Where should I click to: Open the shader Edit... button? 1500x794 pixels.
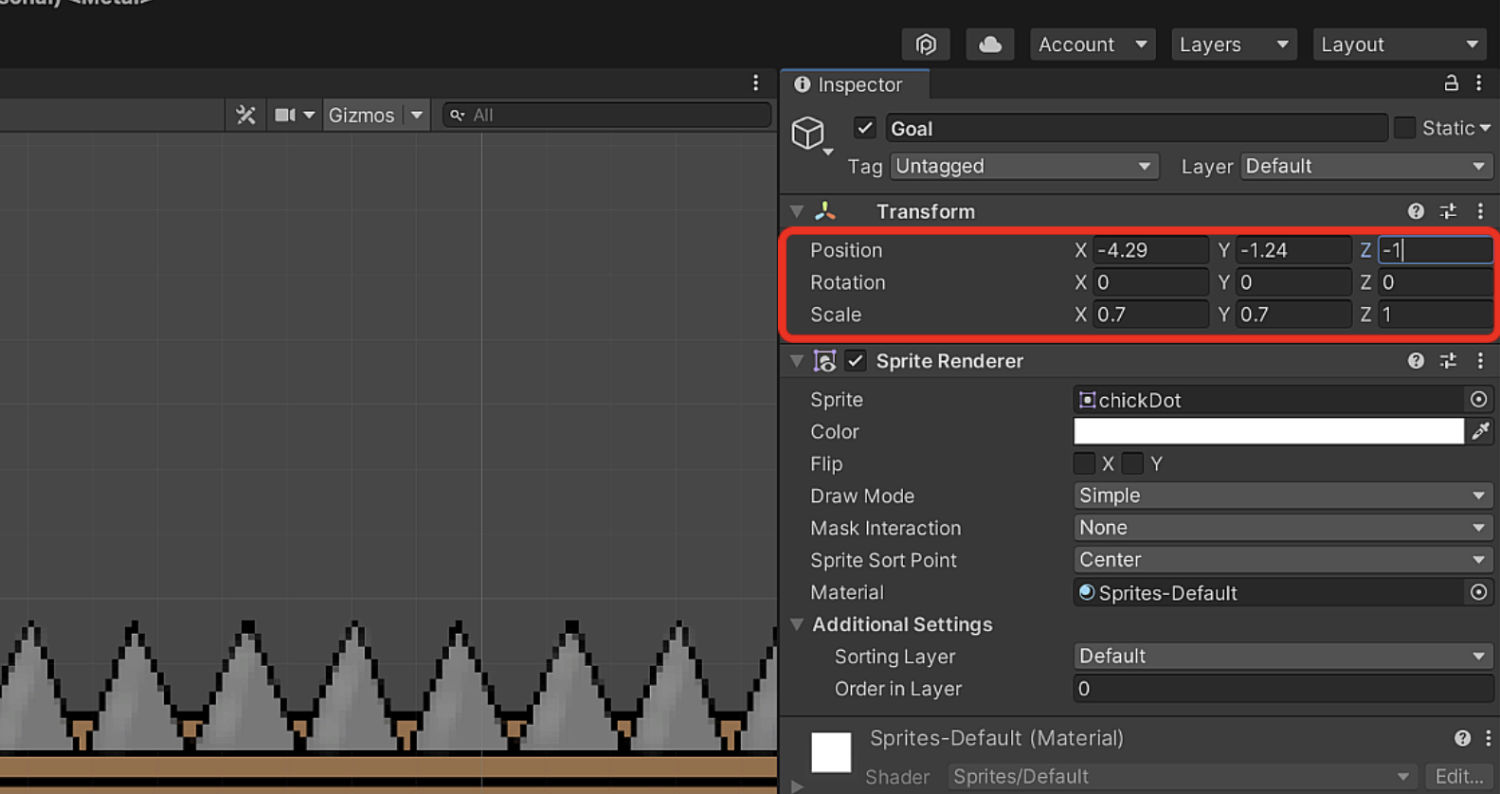coord(1459,776)
